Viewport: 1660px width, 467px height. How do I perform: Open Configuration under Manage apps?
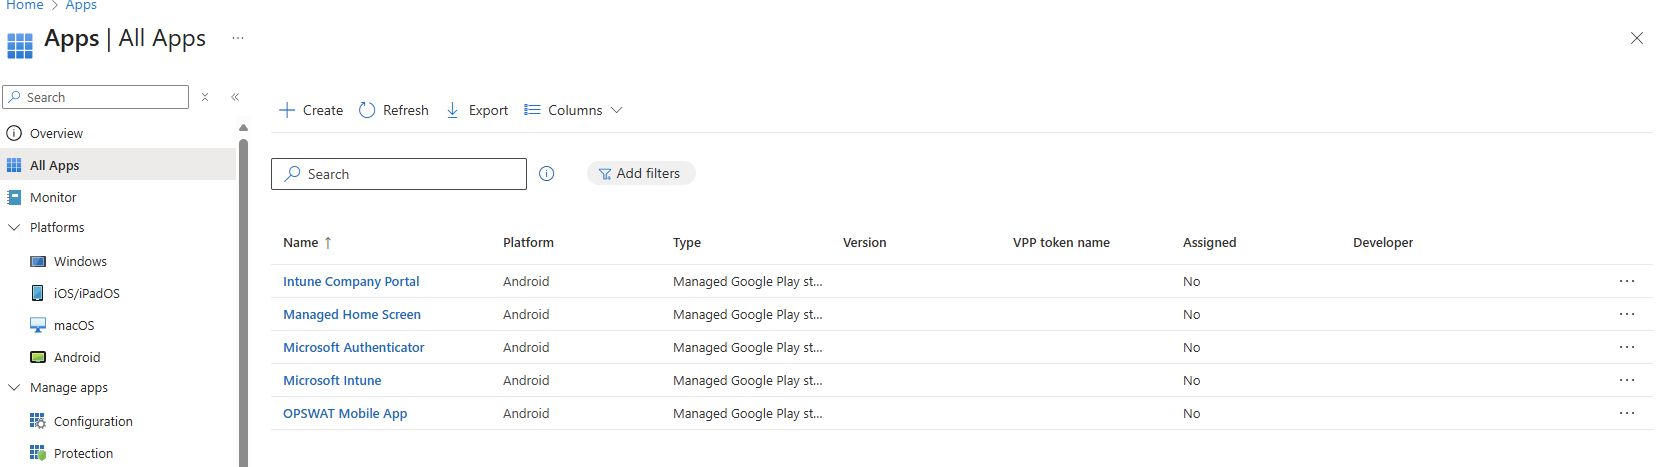click(x=93, y=421)
